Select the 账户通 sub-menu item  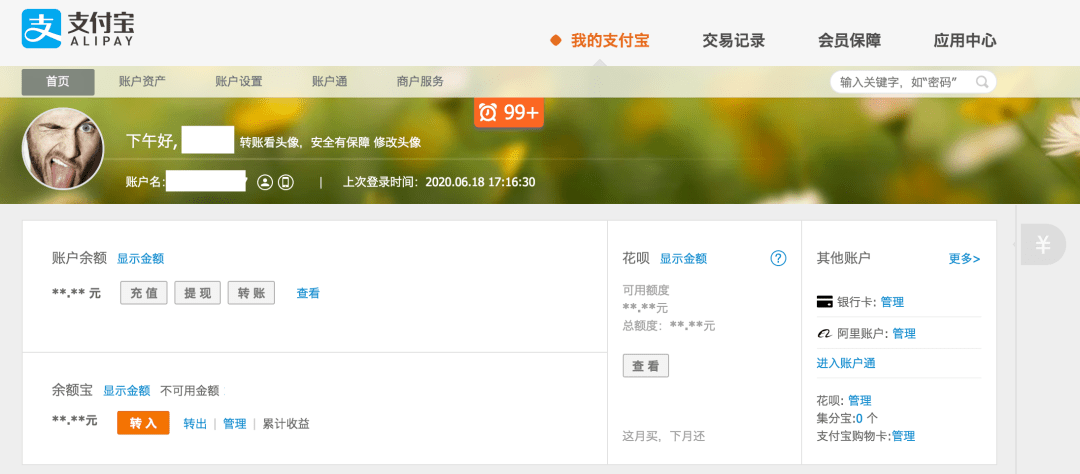click(329, 82)
